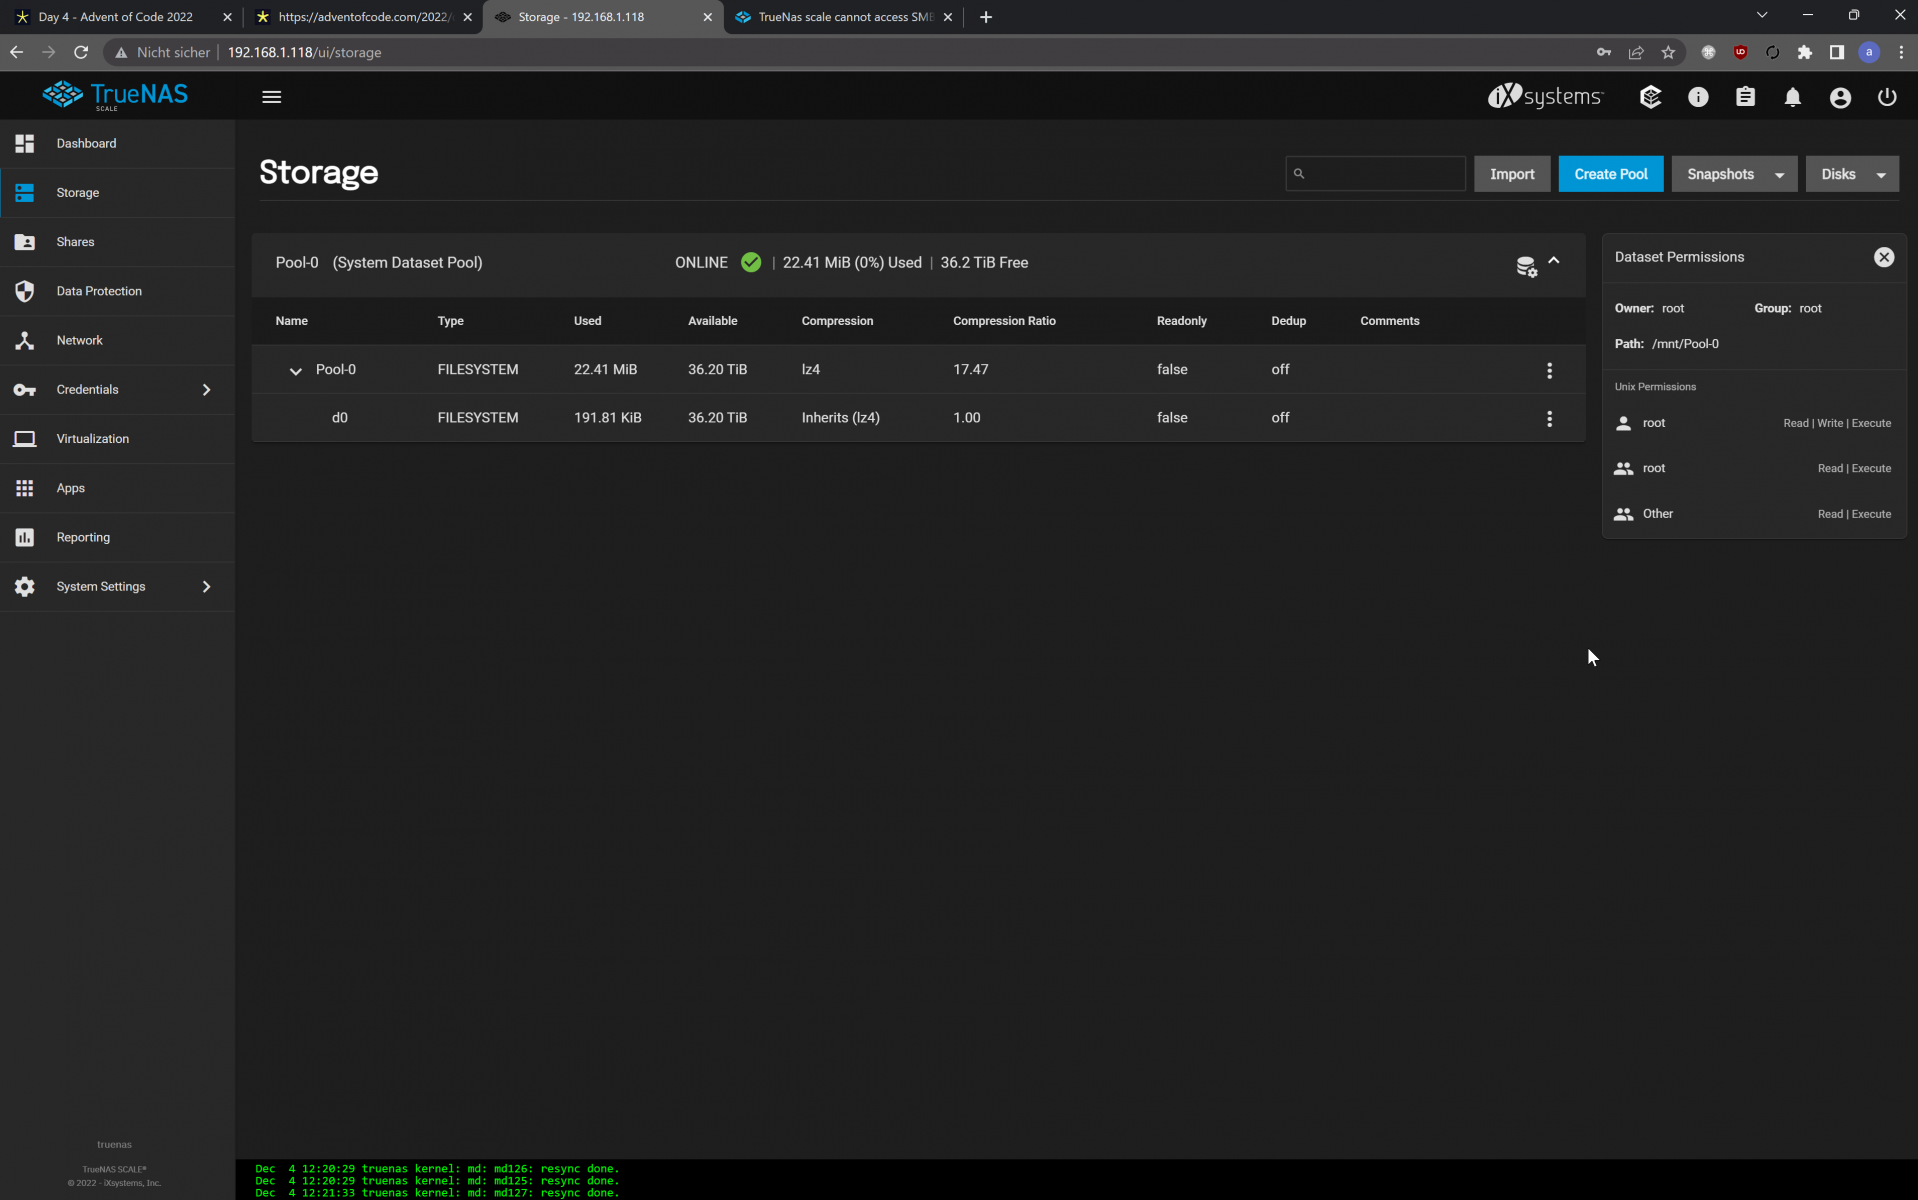Click the Path value /mnt/Pool-0

tap(1686, 344)
